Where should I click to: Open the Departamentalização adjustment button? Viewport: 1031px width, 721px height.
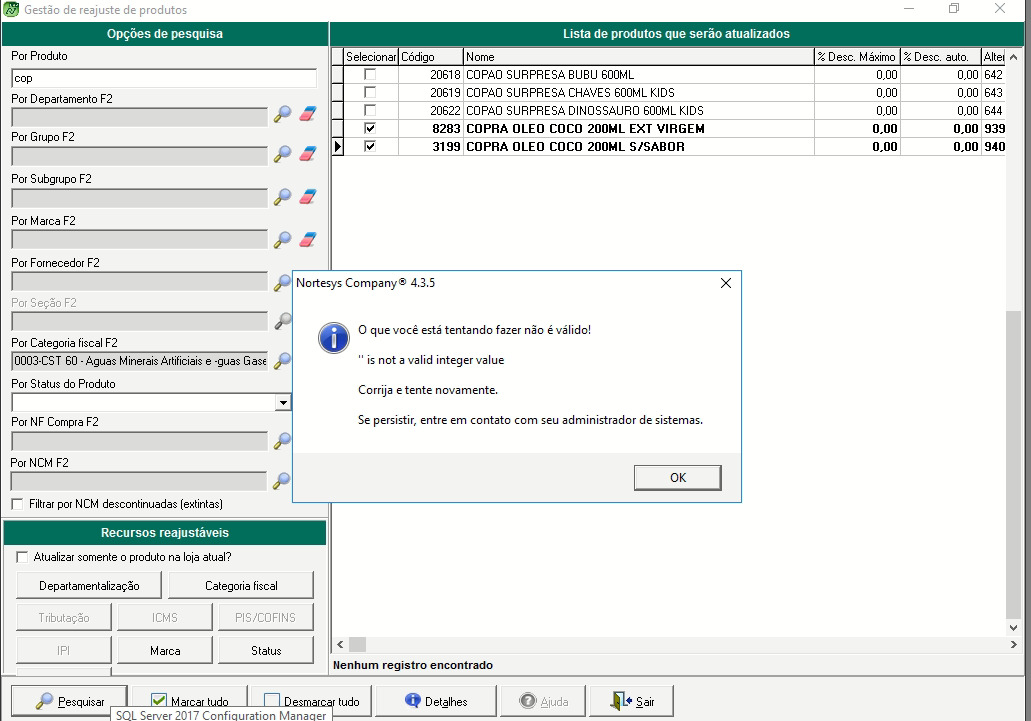pos(89,585)
